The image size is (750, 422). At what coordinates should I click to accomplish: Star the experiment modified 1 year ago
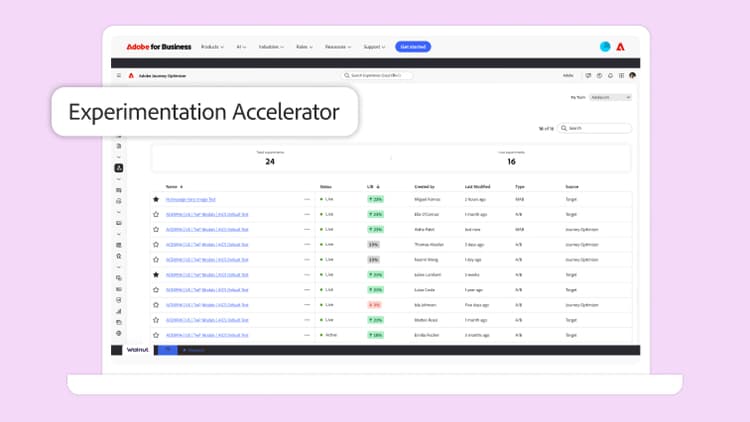pyautogui.click(x=156, y=289)
